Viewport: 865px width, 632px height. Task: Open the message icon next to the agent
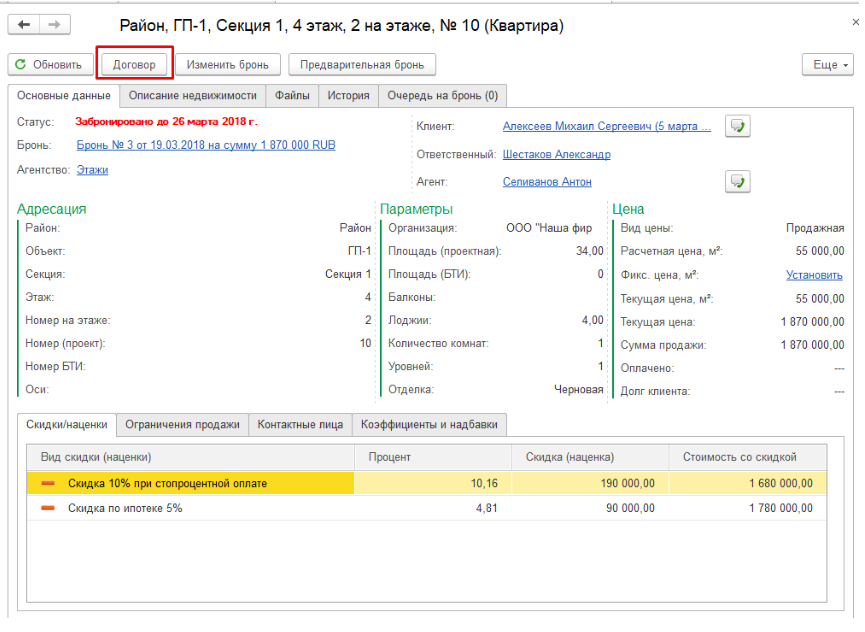(x=738, y=181)
